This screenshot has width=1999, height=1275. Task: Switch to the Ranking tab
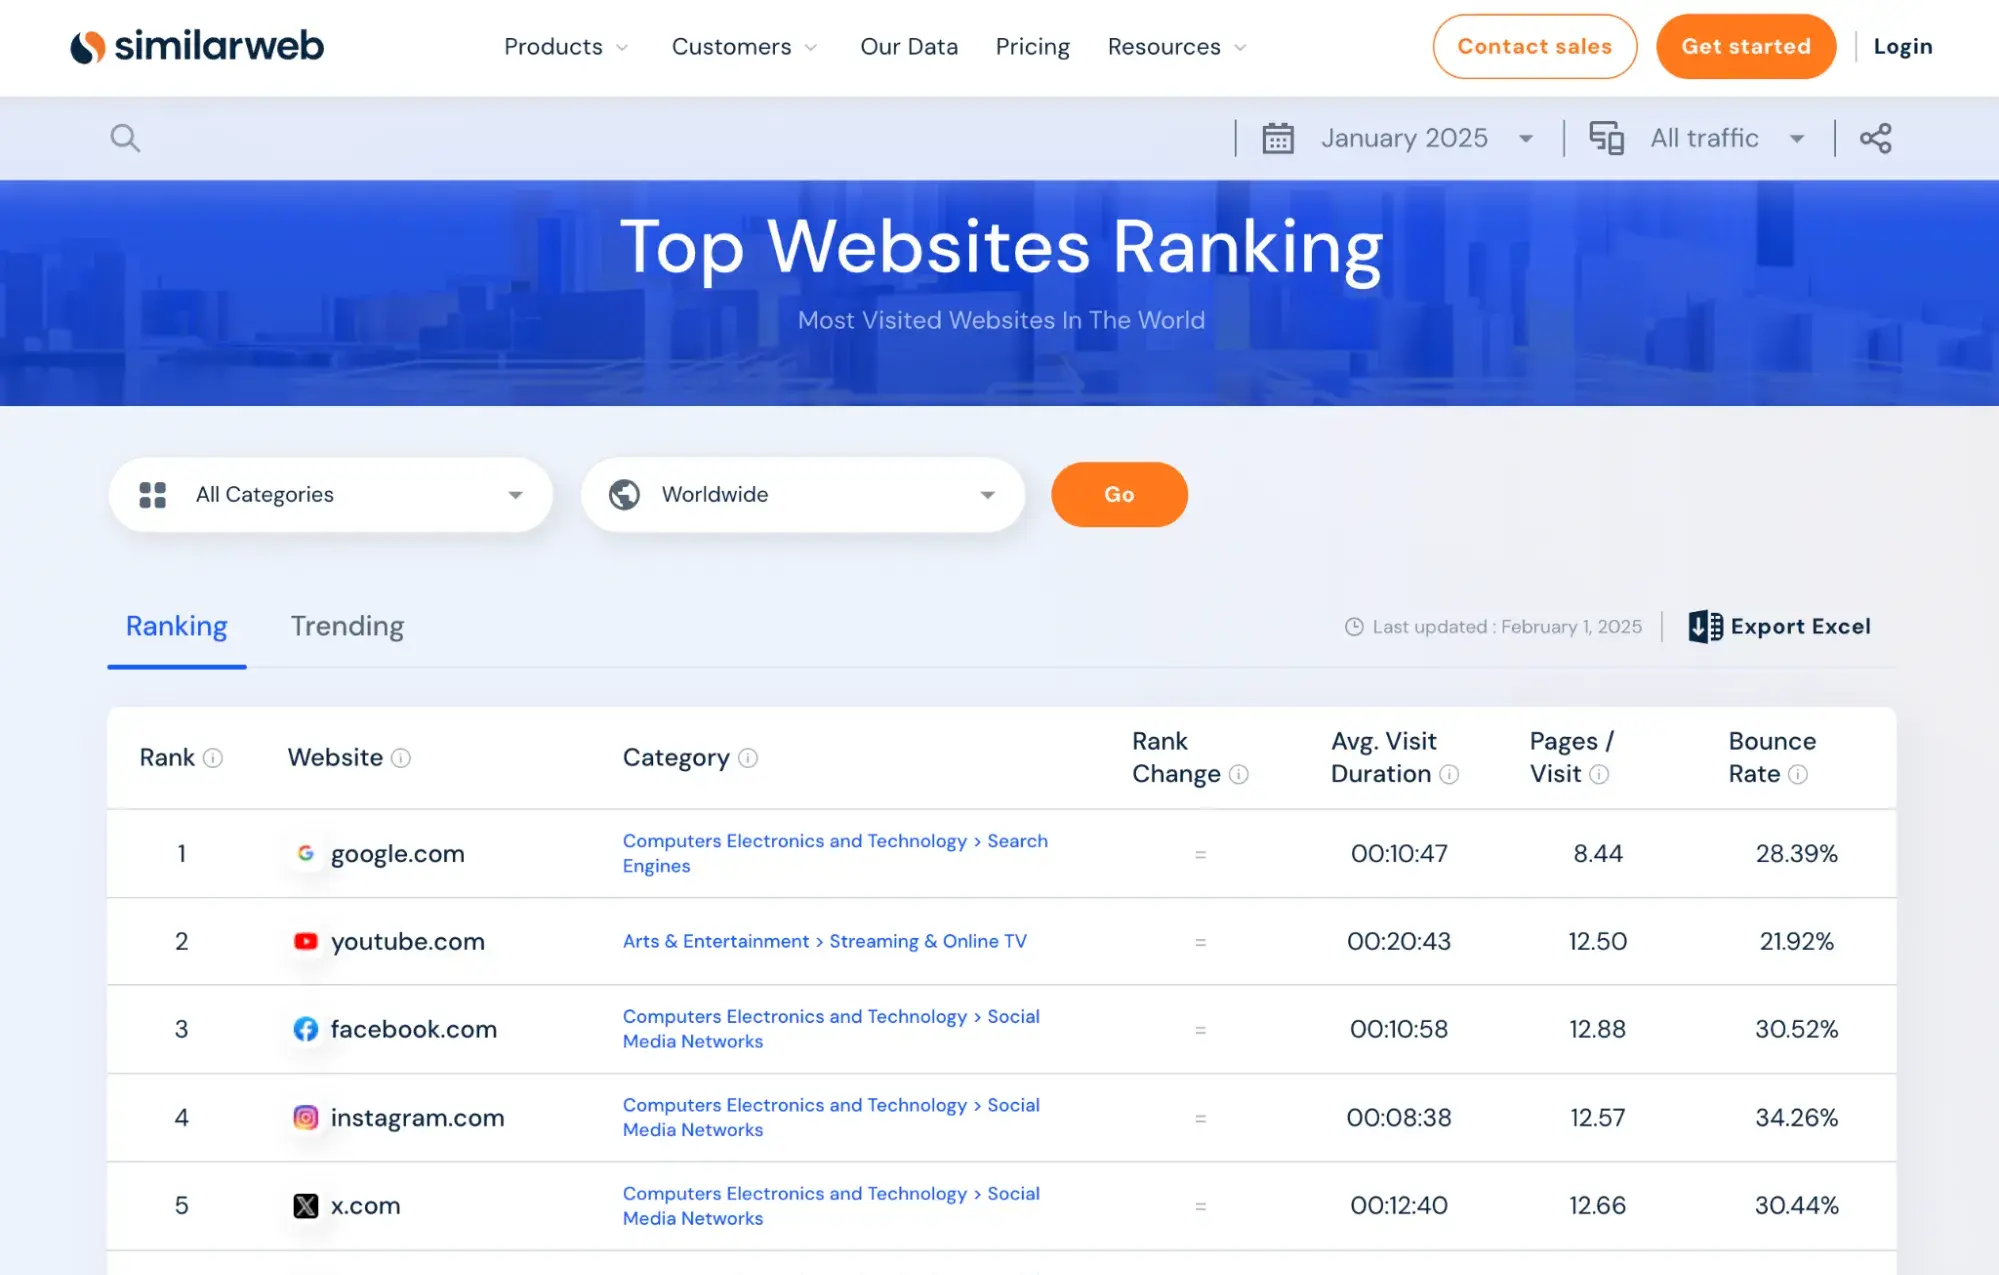pos(177,627)
